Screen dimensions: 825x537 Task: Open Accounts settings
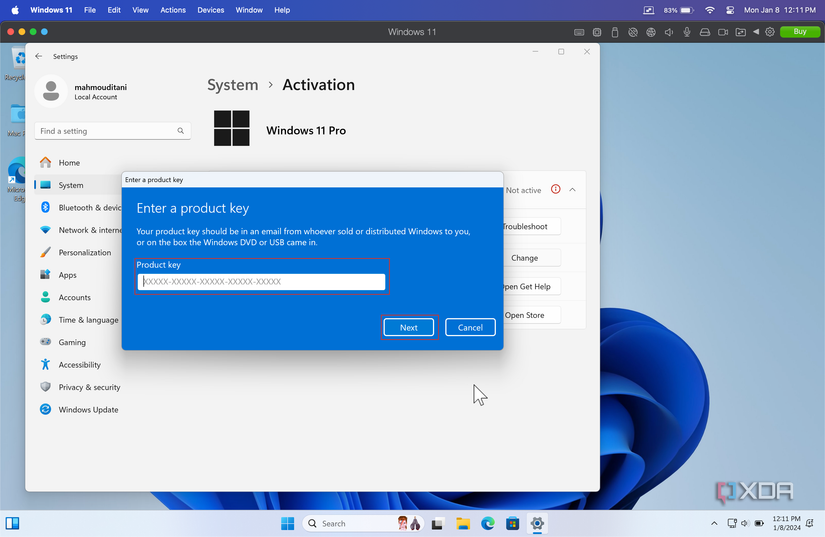pyautogui.click(x=79, y=297)
